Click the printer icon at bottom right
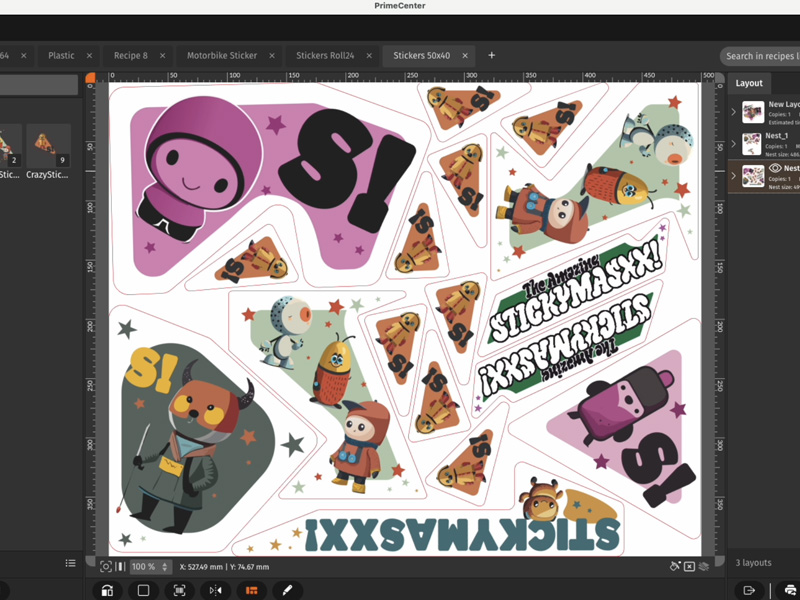 790,590
